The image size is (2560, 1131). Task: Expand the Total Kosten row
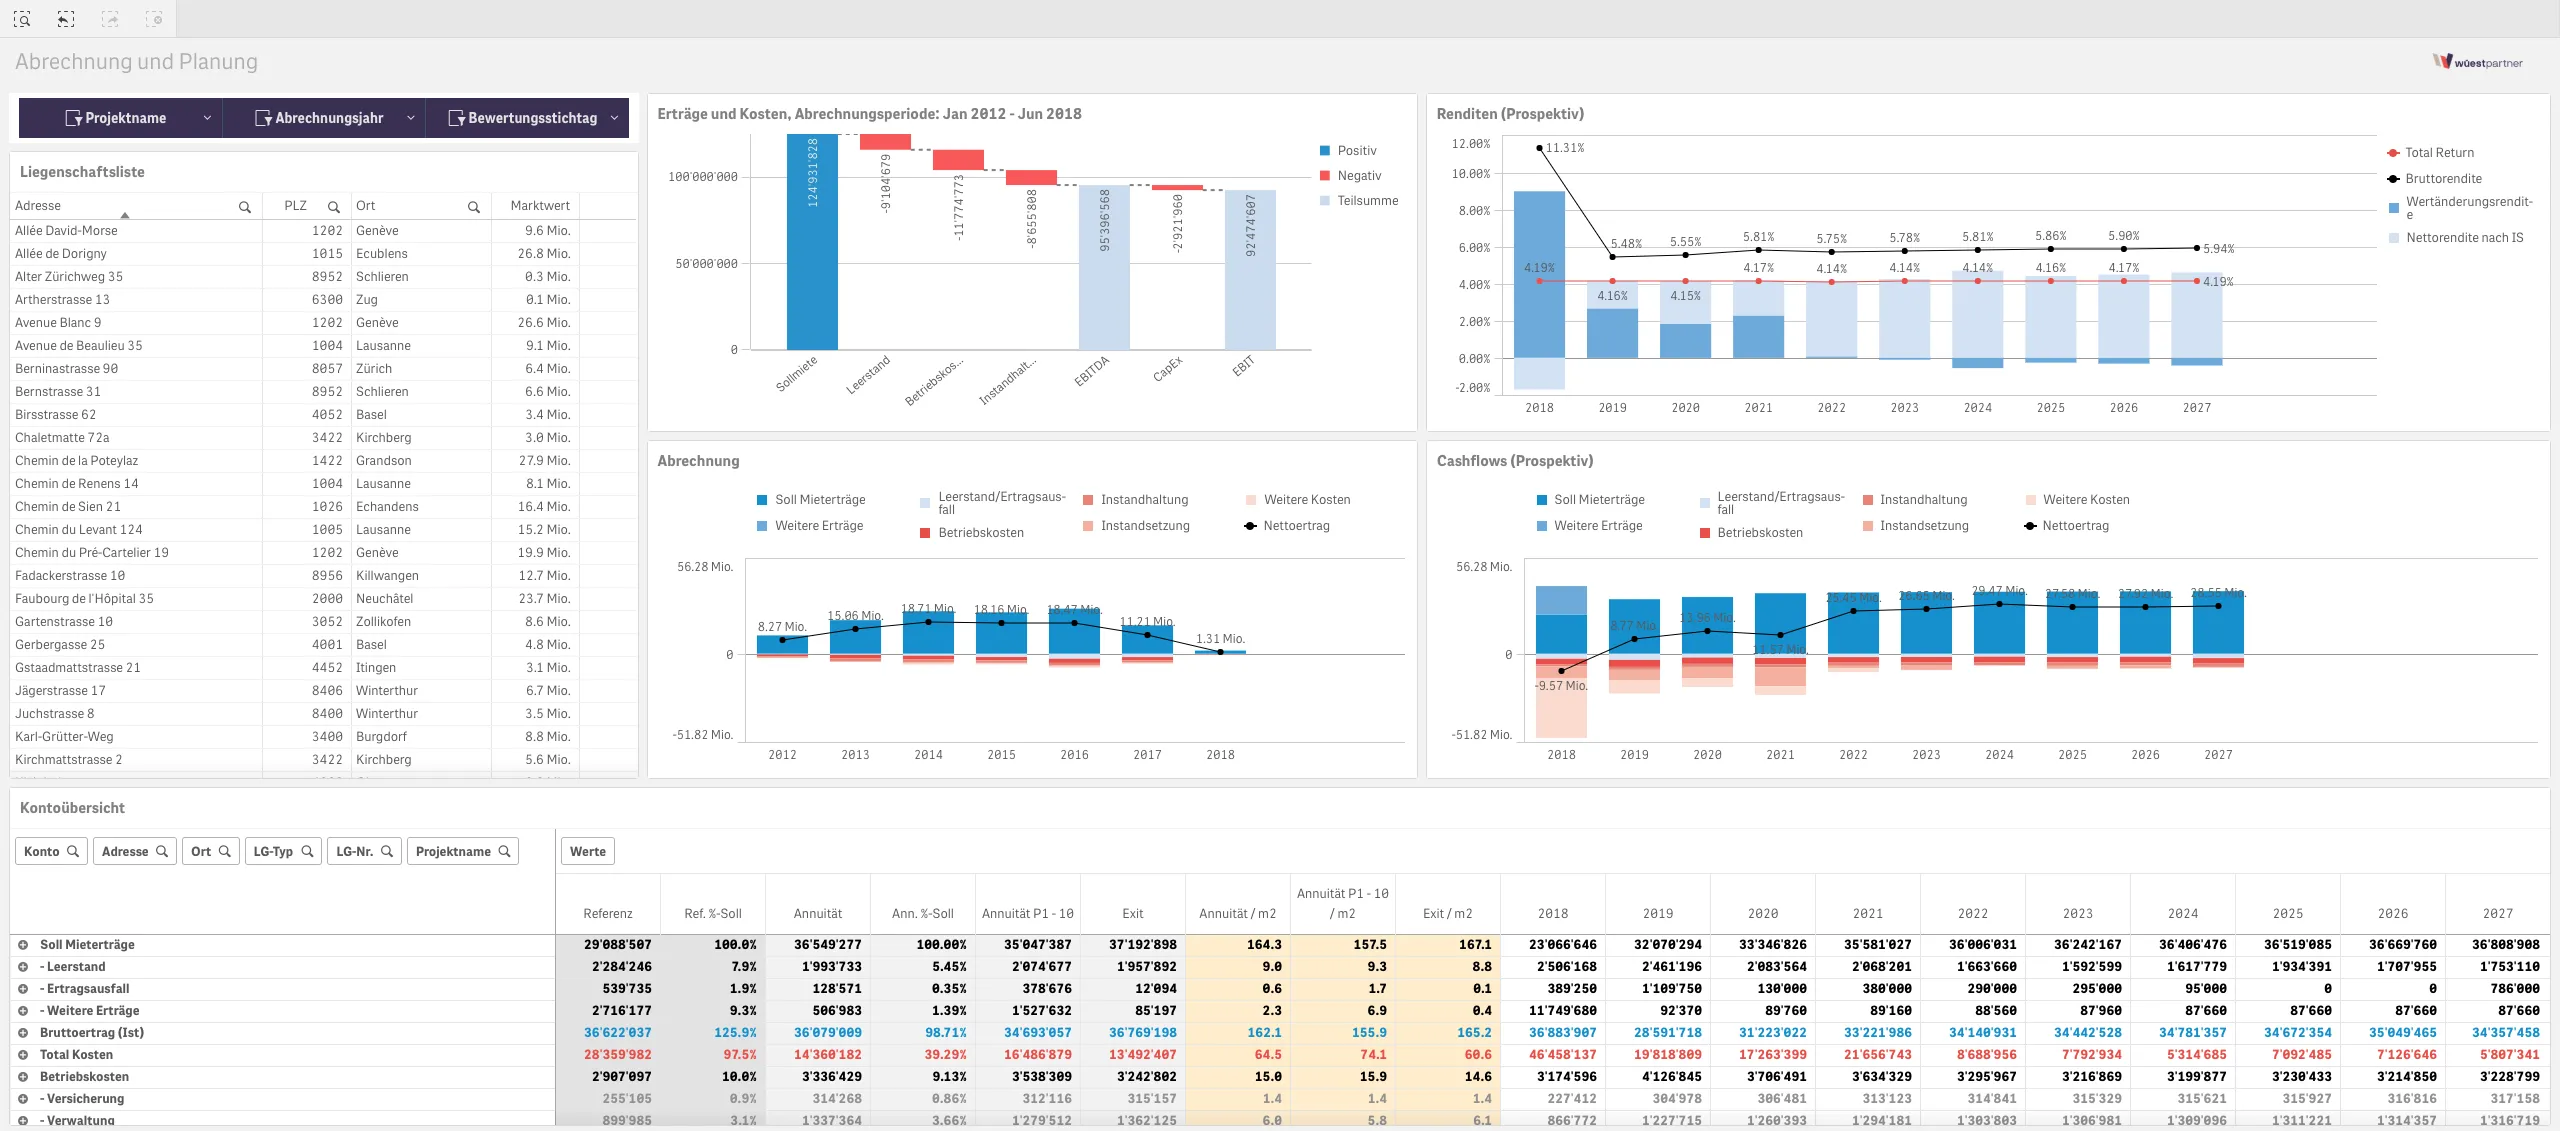click(x=23, y=1054)
